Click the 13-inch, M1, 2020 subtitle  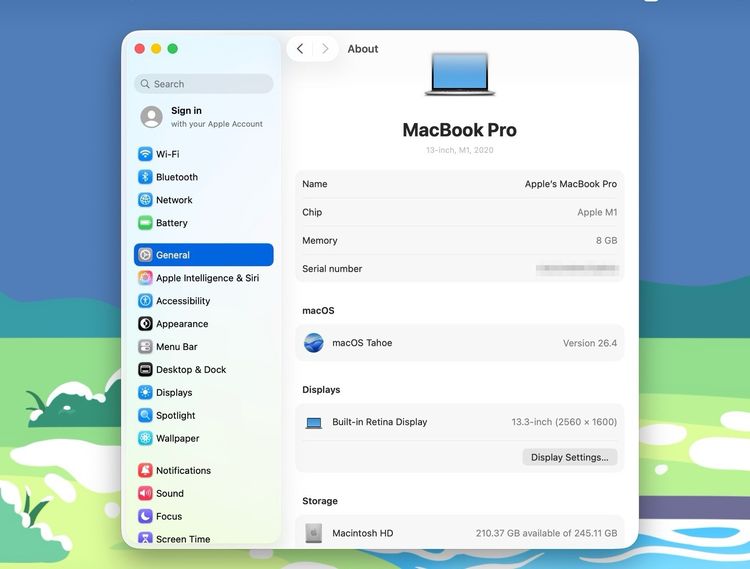(x=460, y=150)
